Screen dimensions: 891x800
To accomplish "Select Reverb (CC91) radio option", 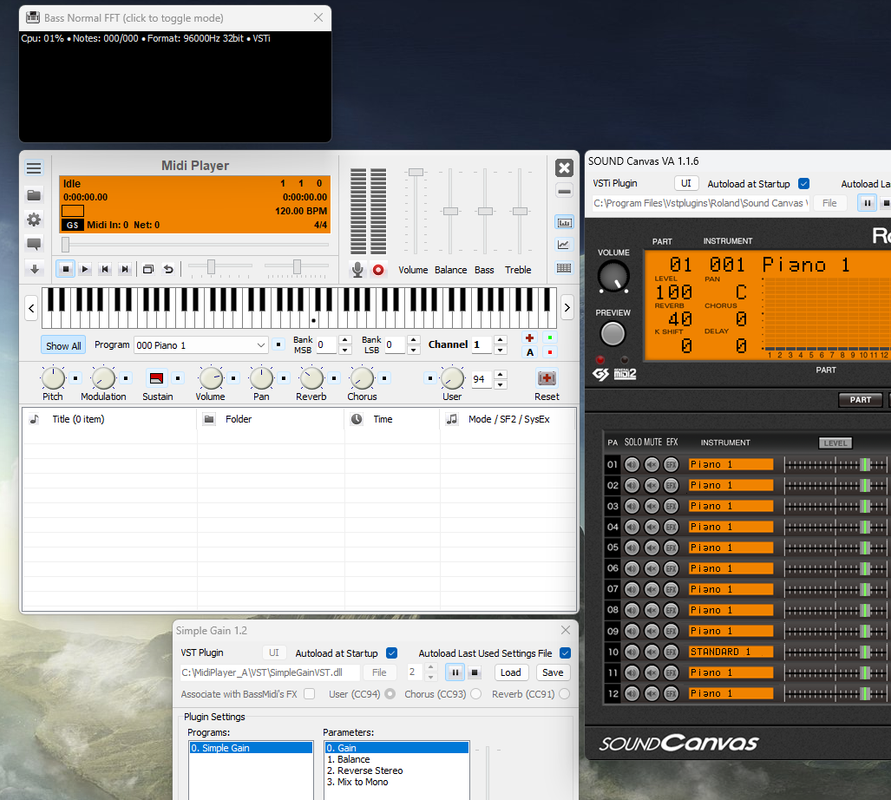I will (x=564, y=694).
